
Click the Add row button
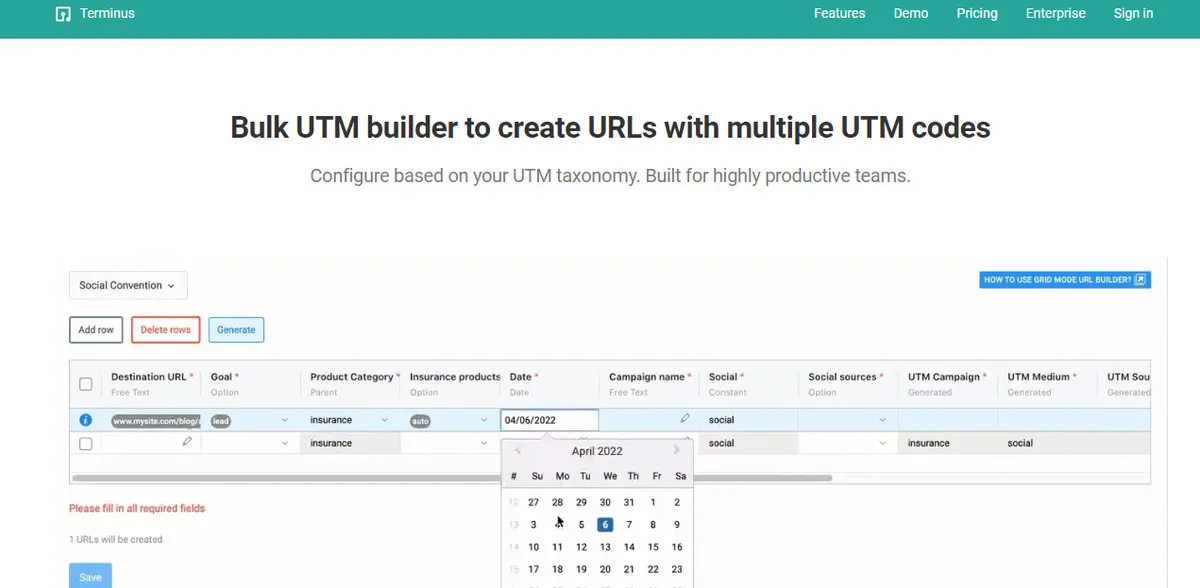click(x=95, y=329)
